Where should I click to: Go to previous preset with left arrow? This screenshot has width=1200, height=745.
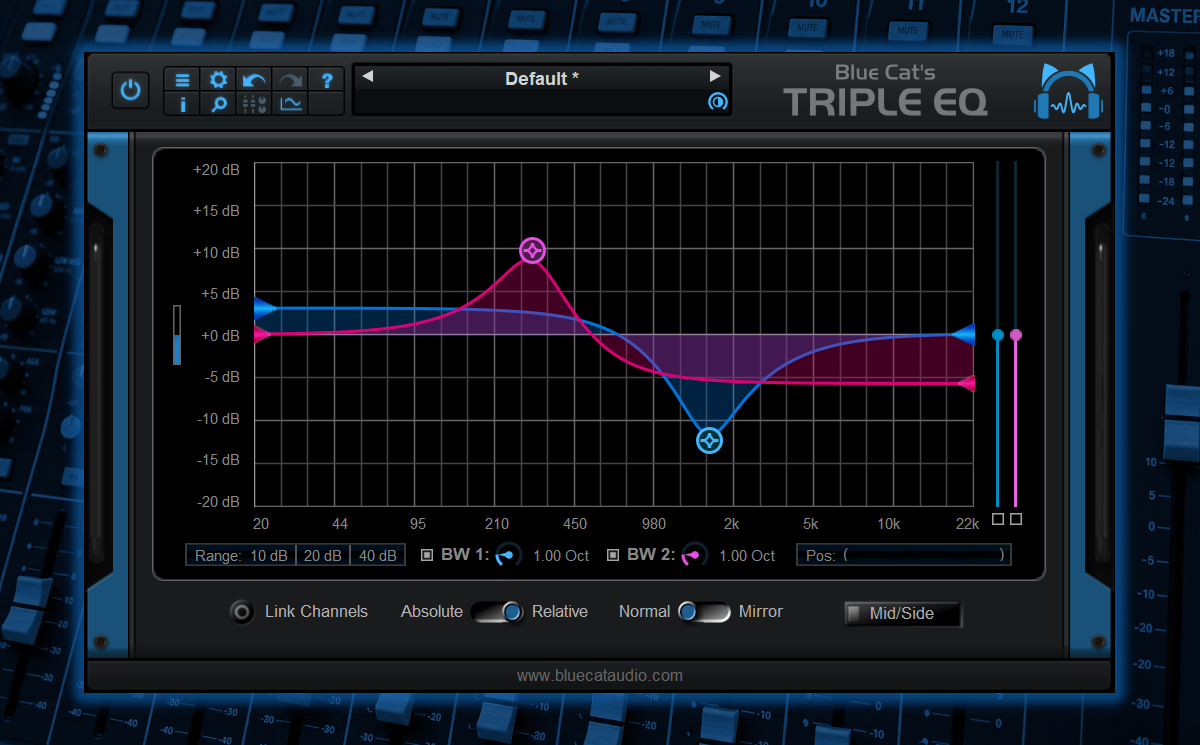(367, 77)
